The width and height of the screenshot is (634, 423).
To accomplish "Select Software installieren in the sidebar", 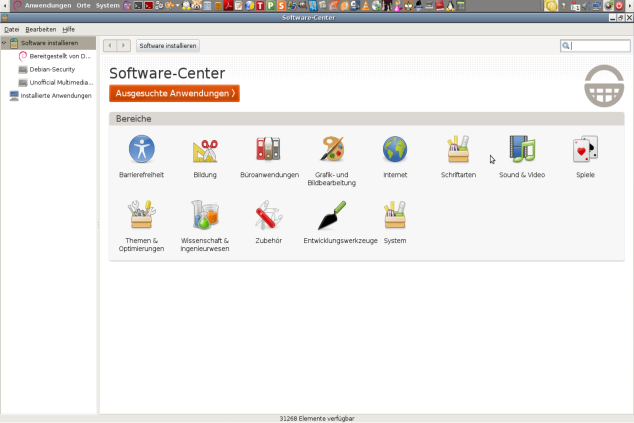I will [49, 43].
